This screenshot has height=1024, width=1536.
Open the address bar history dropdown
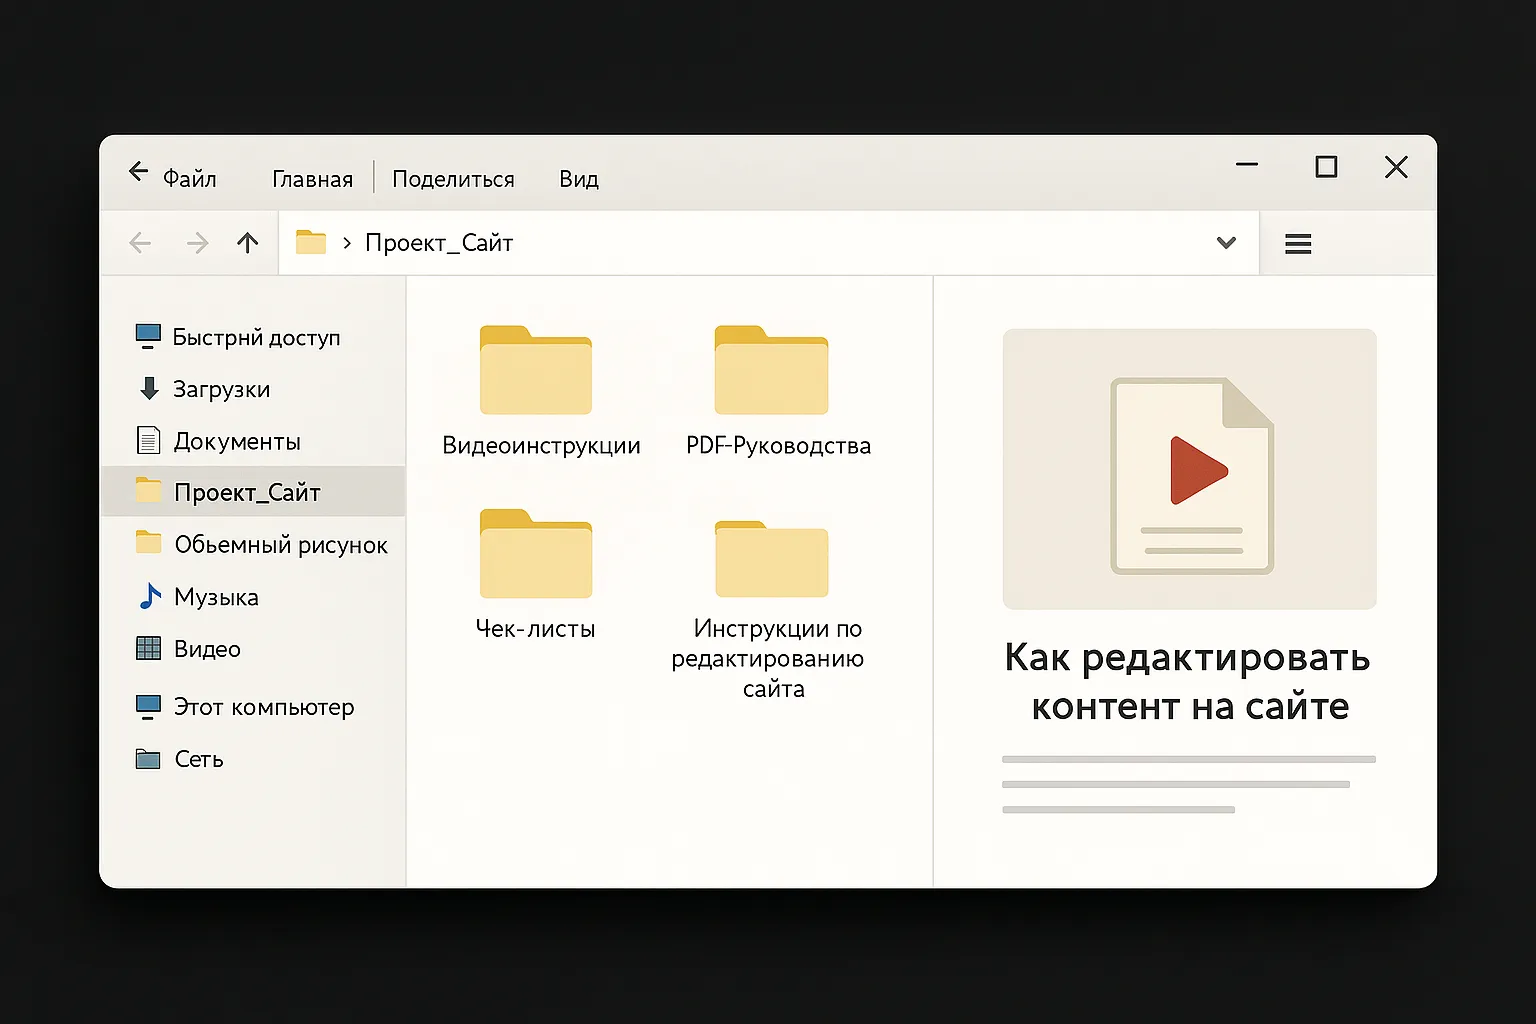(x=1226, y=243)
